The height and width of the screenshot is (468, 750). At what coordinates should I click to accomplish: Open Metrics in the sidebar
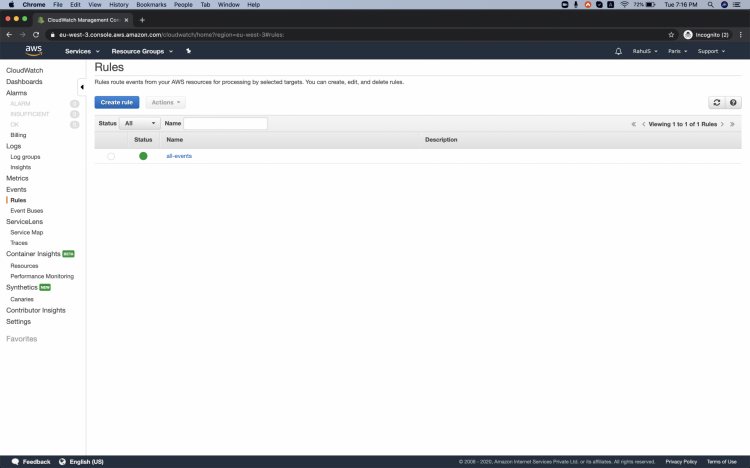click(17, 178)
